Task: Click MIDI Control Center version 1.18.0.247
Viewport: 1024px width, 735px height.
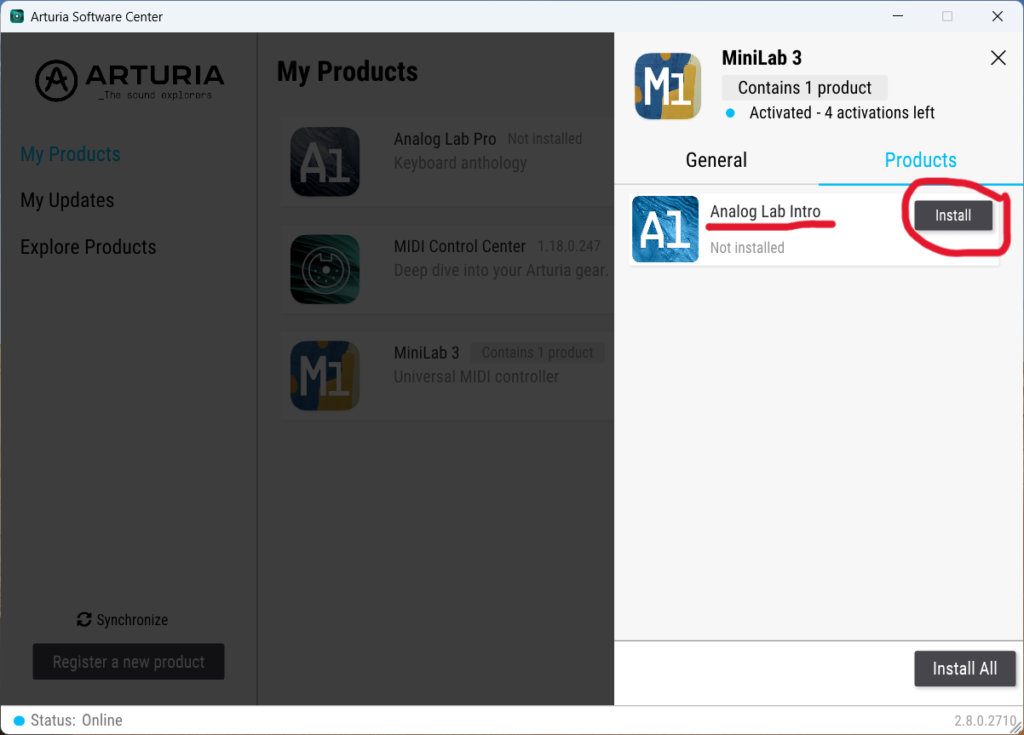Action: click(569, 246)
